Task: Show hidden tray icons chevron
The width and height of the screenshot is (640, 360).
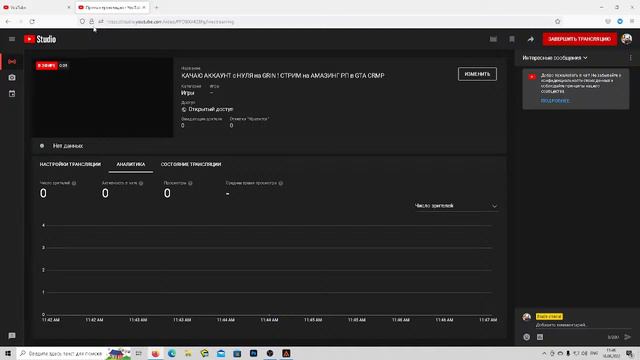Action: click(x=544, y=353)
